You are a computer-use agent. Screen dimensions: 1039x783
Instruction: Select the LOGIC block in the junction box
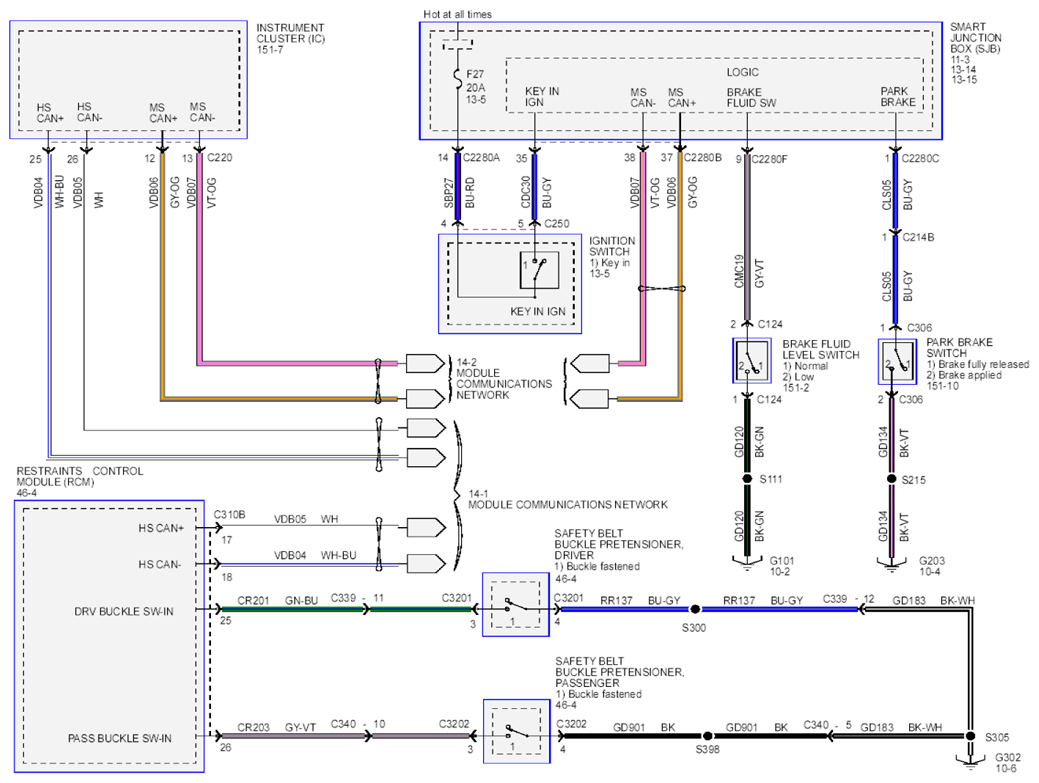(714, 85)
